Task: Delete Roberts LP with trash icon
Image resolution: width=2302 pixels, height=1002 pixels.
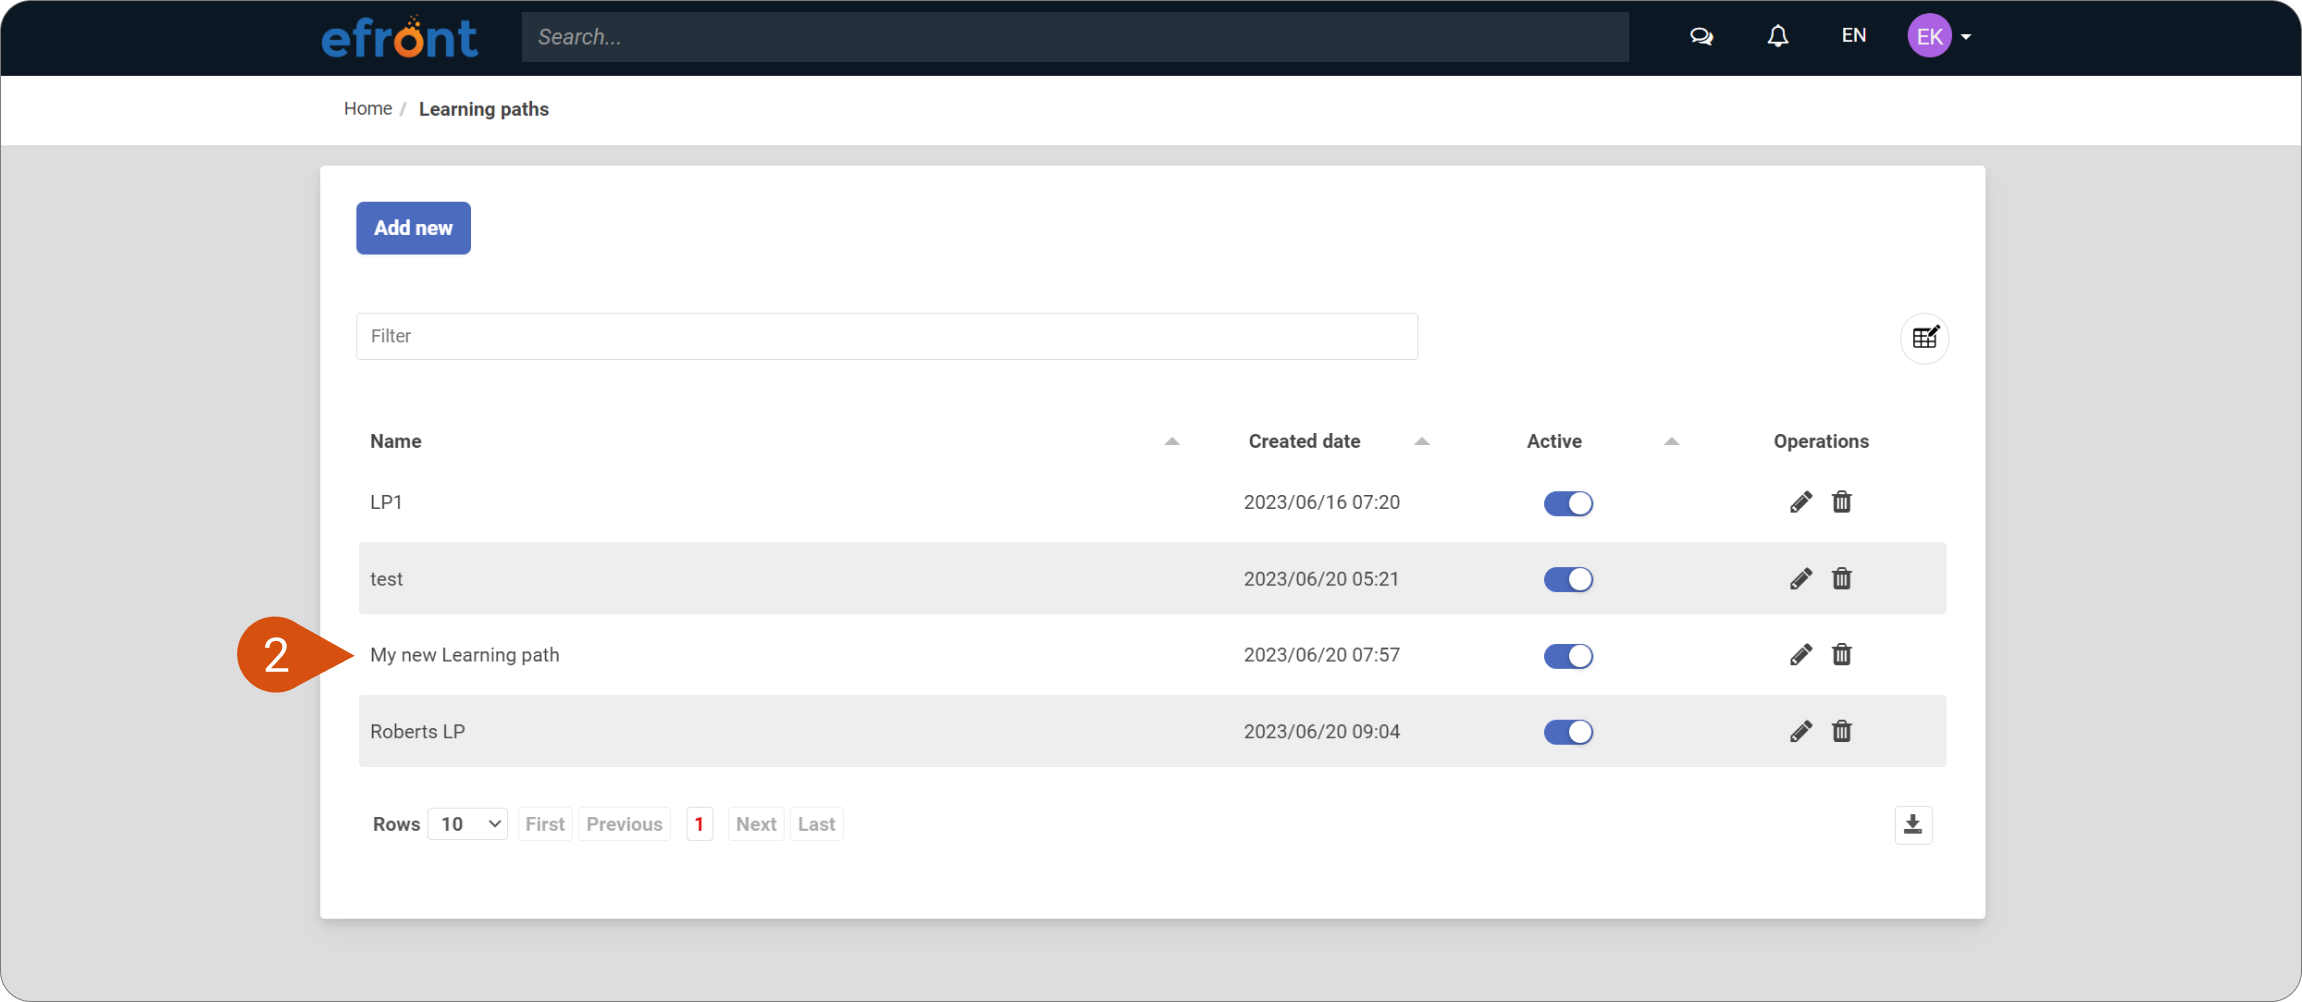Action: coord(1841,732)
